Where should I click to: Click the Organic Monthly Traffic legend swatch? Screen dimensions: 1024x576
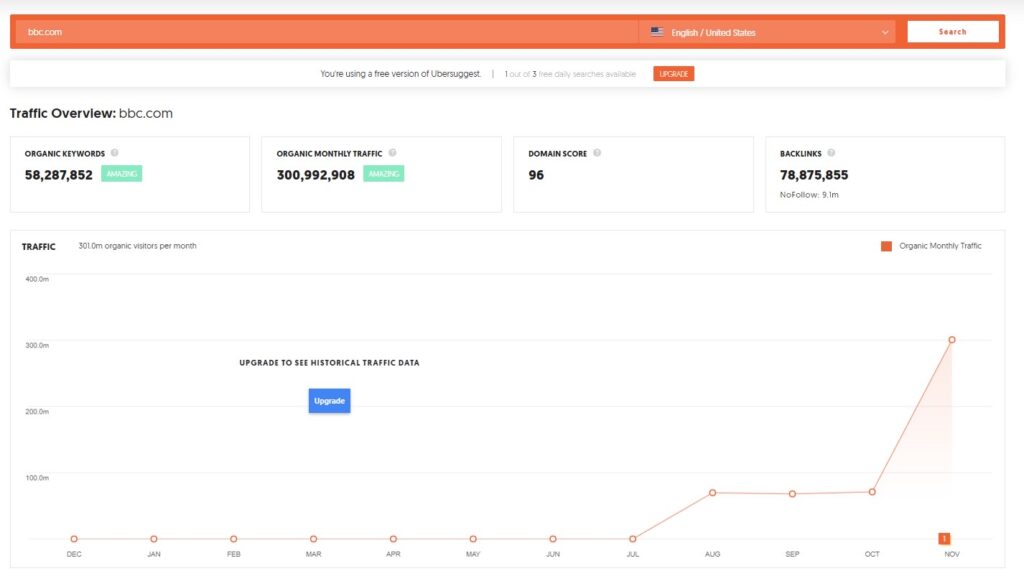coord(886,246)
